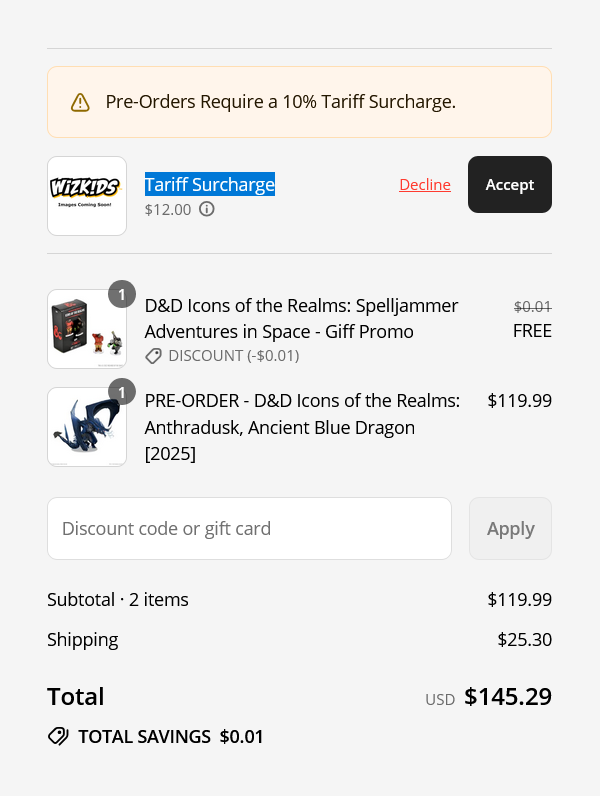600x796 pixels.
Task: Click the DISCOUNT (-$0.01) label
Action: click(x=234, y=356)
